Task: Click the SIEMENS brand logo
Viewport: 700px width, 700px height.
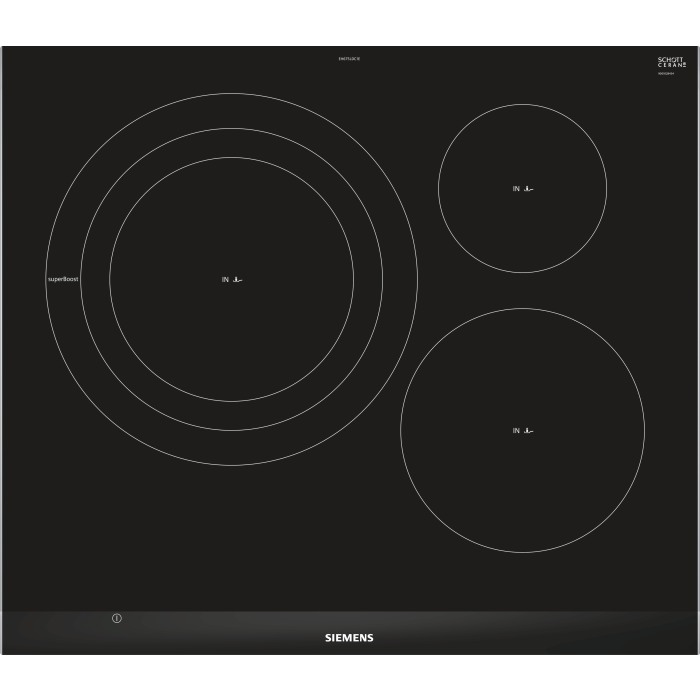Action: [349, 637]
